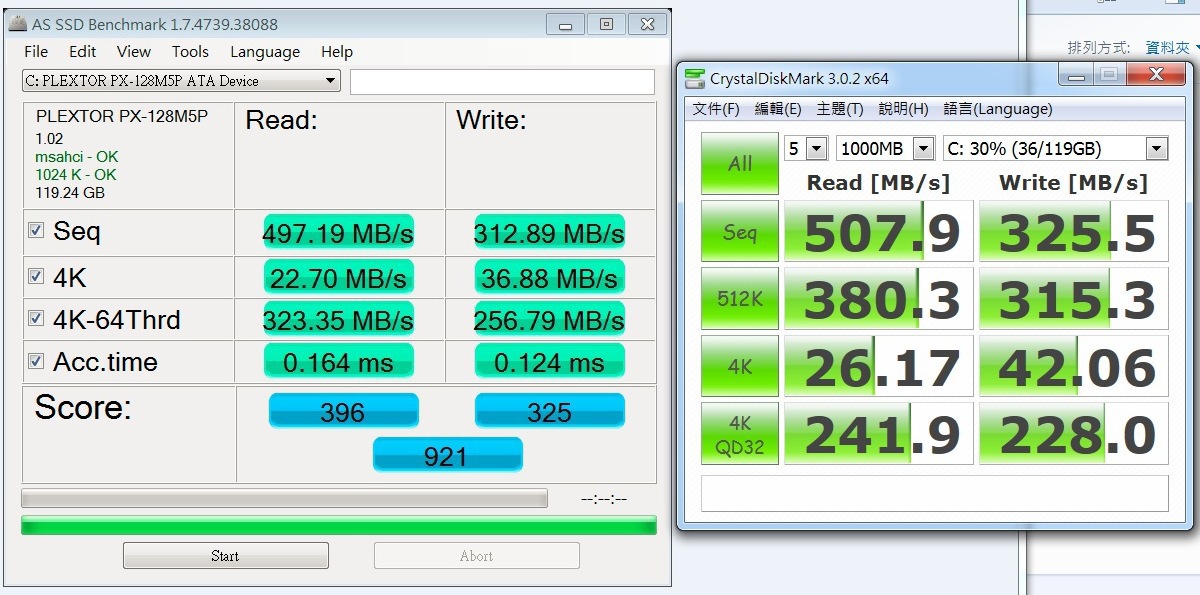Click the read access time 0.164 ms
1200x595 pixels.
pos(339,362)
